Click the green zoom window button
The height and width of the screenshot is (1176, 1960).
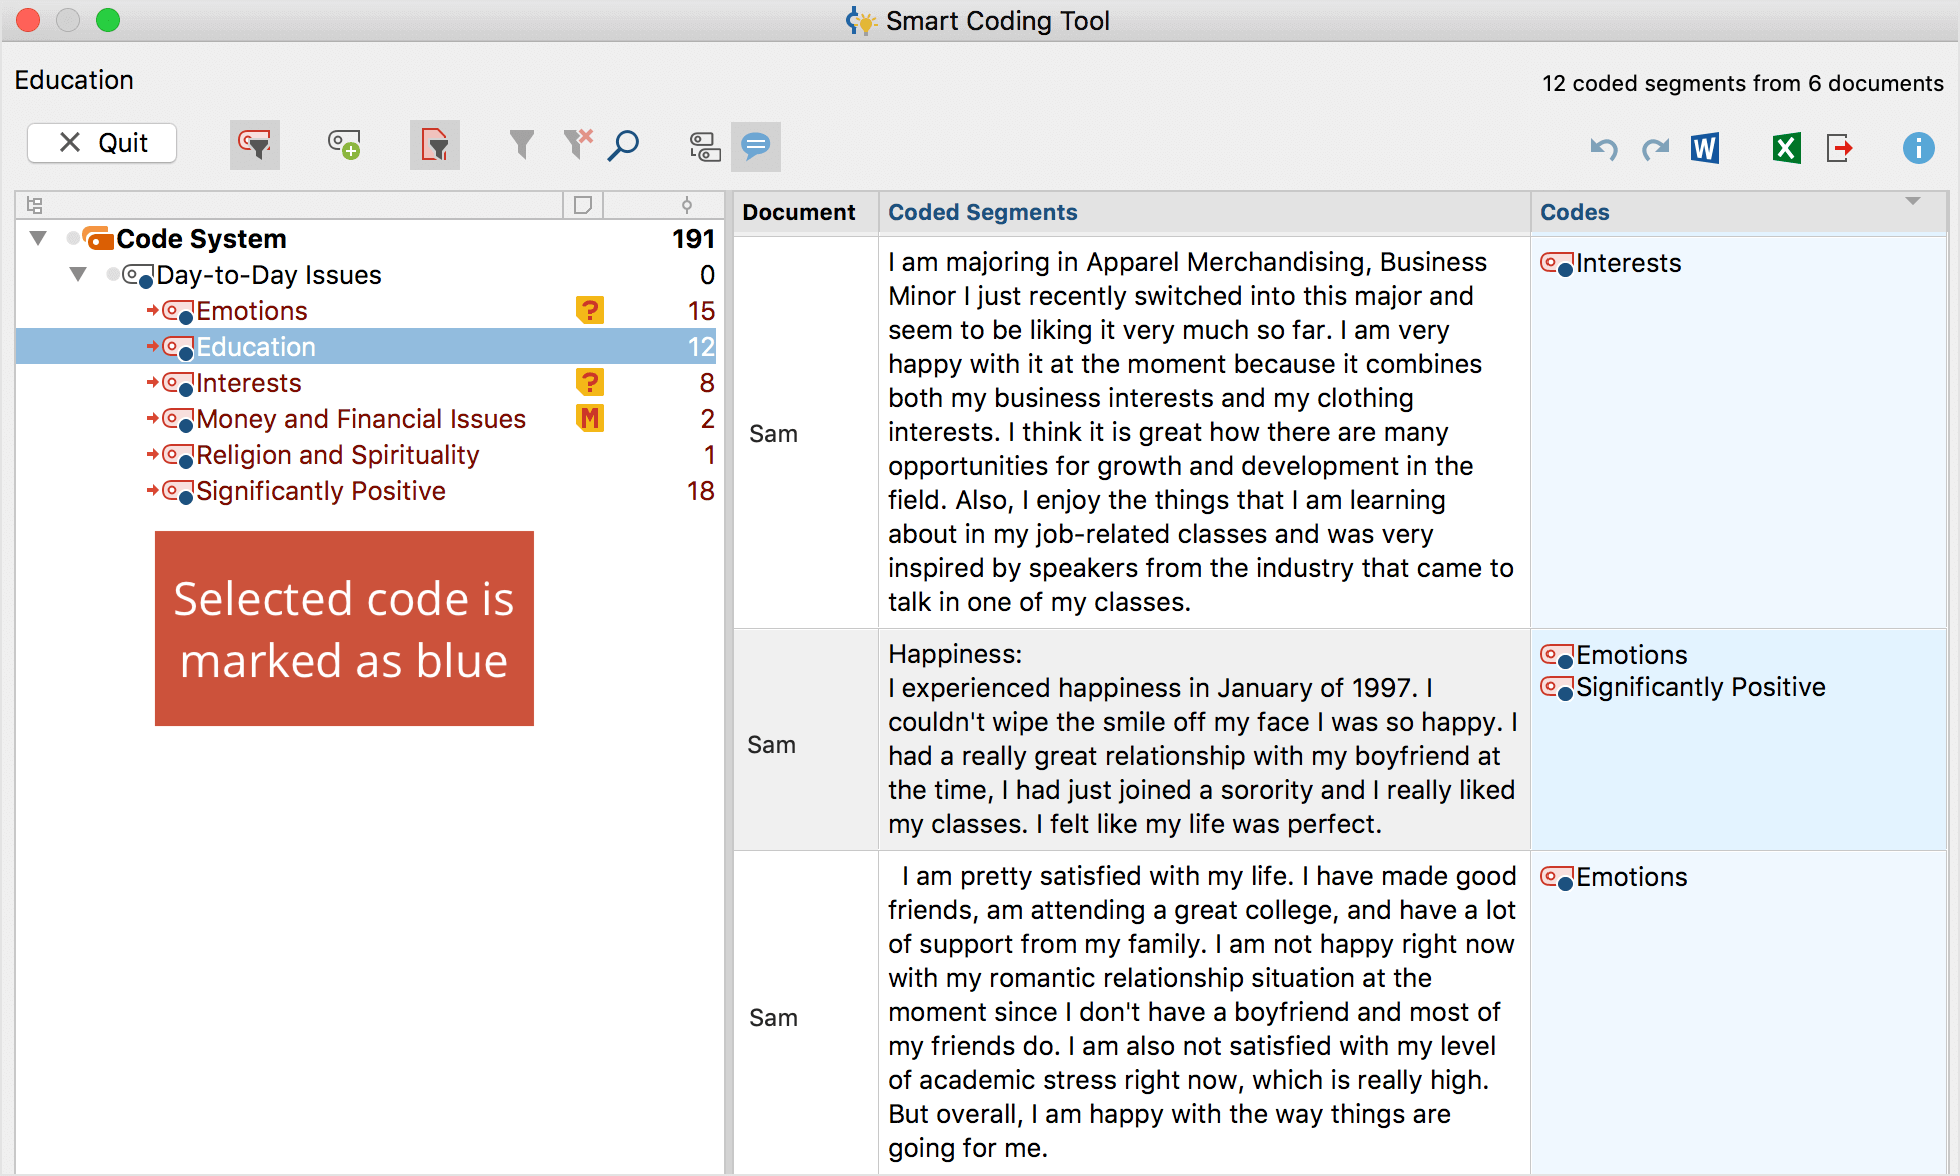point(108,20)
